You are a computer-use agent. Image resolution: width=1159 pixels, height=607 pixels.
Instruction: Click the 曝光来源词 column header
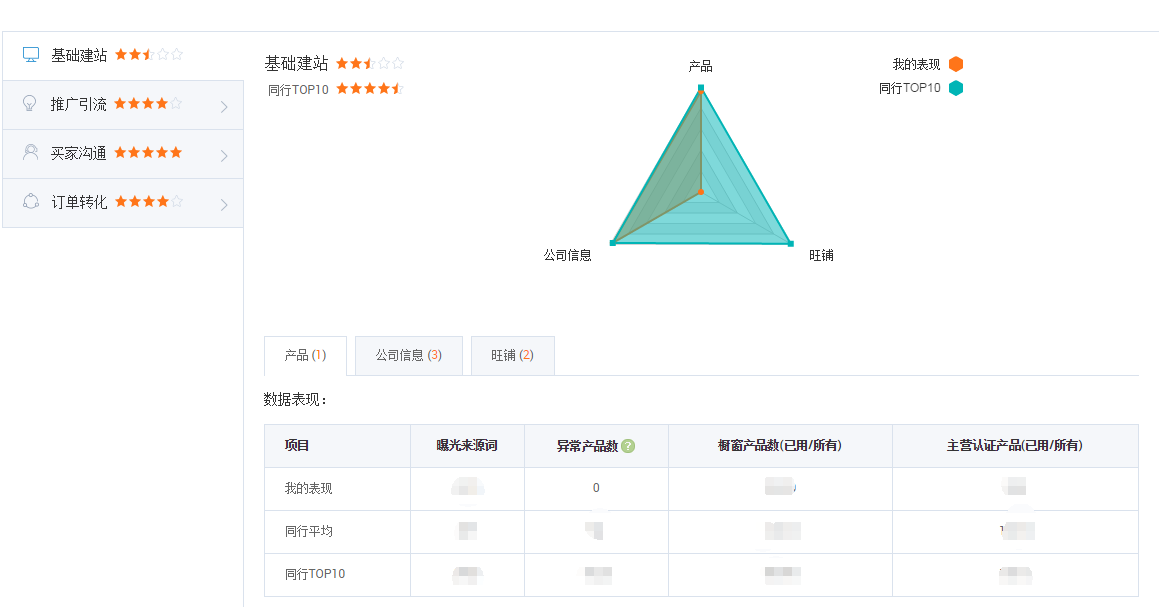(x=467, y=445)
